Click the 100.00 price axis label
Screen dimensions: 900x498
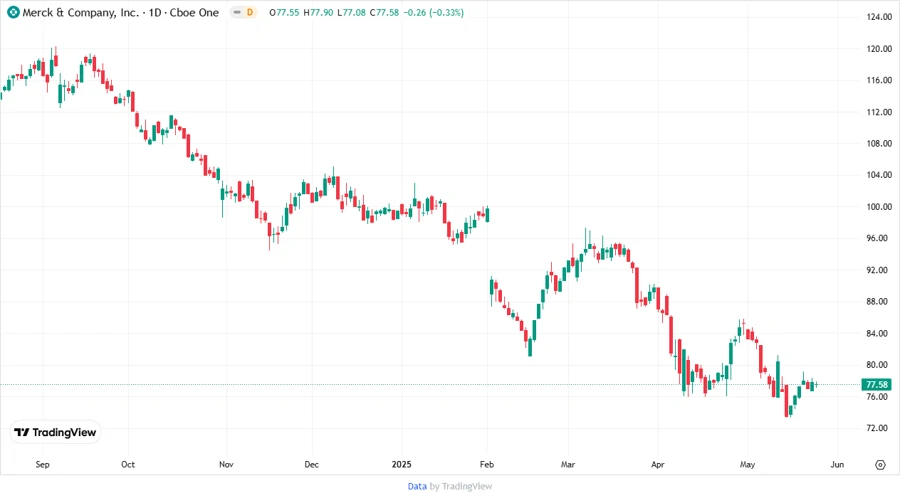(879, 207)
